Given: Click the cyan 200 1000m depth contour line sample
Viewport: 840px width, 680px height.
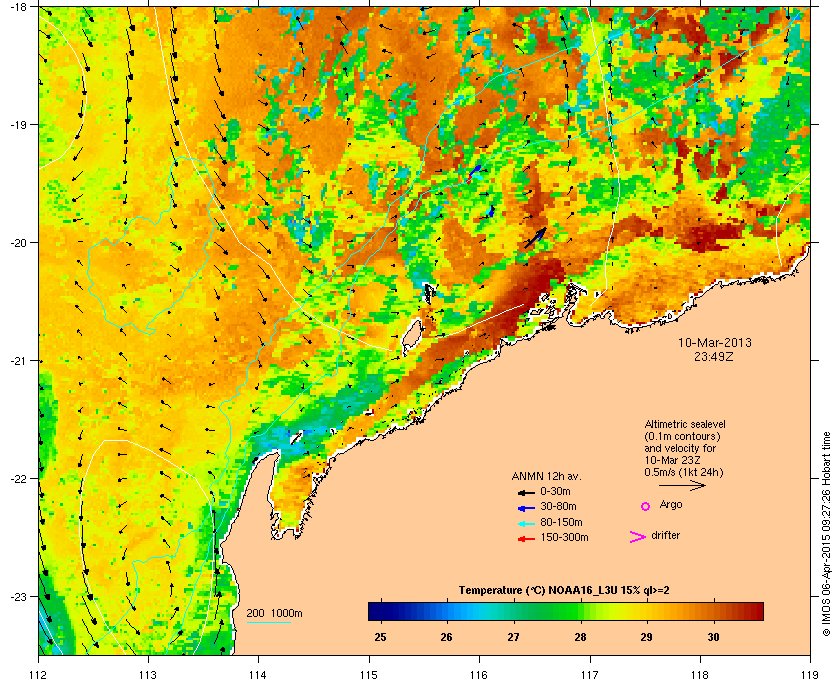Looking at the screenshot, I should [x=269, y=623].
